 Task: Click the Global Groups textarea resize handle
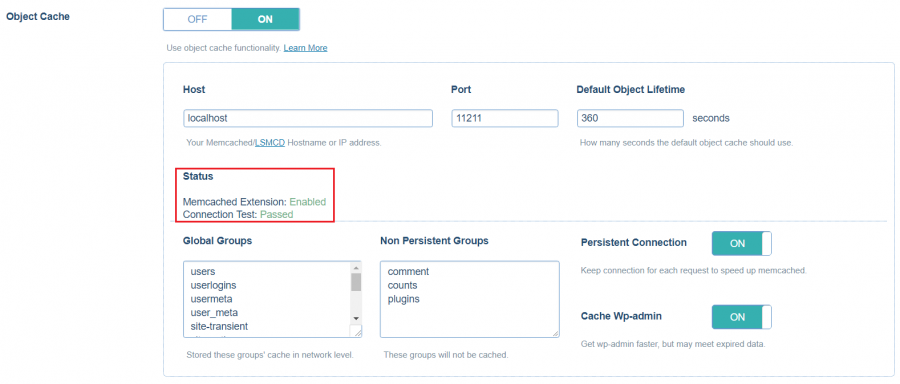click(356, 332)
